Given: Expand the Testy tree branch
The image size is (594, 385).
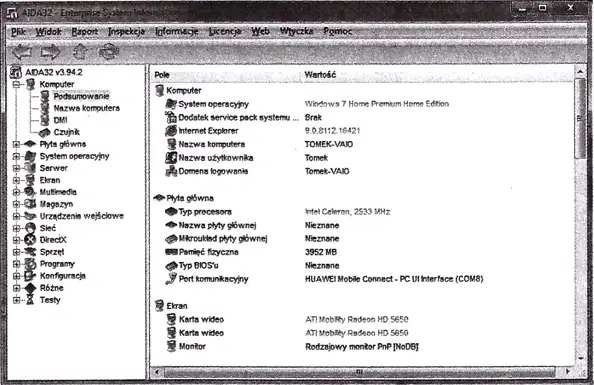Looking at the screenshot, I should (16, 300).
